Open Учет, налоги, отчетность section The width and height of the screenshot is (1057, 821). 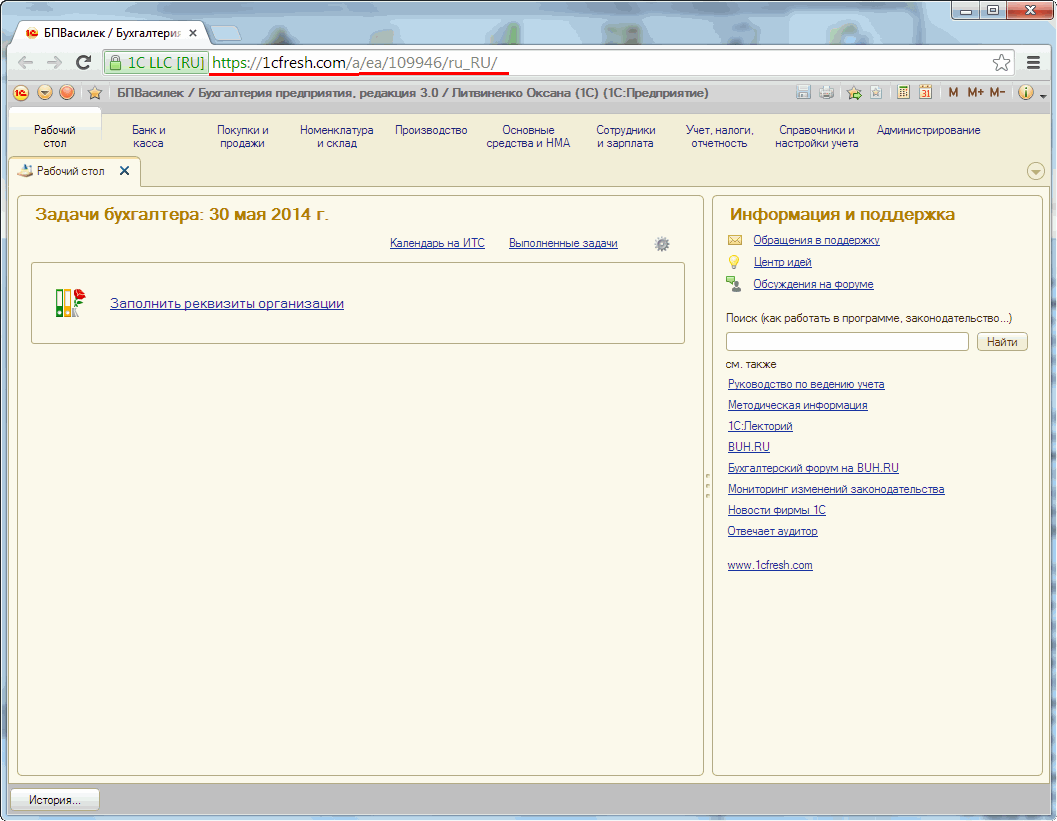click(x=719, y=136)
